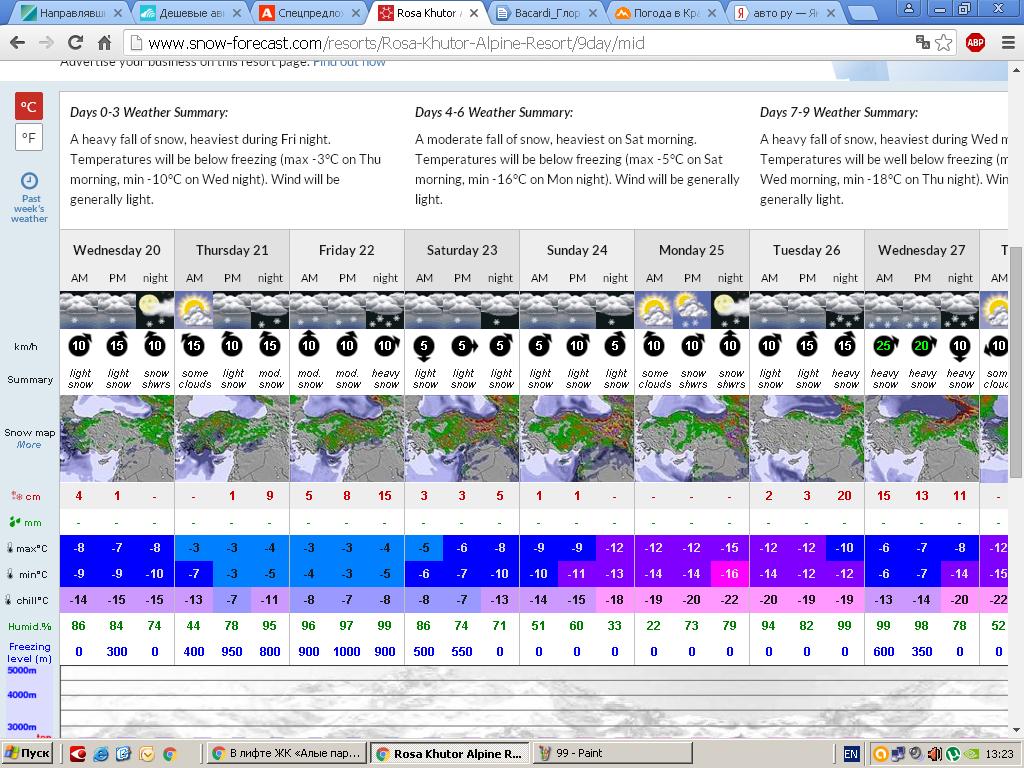Screen dimensions: 1024x768
Task: Open Sunday 24 snow map thumbnail
Action: pos(577,438)
